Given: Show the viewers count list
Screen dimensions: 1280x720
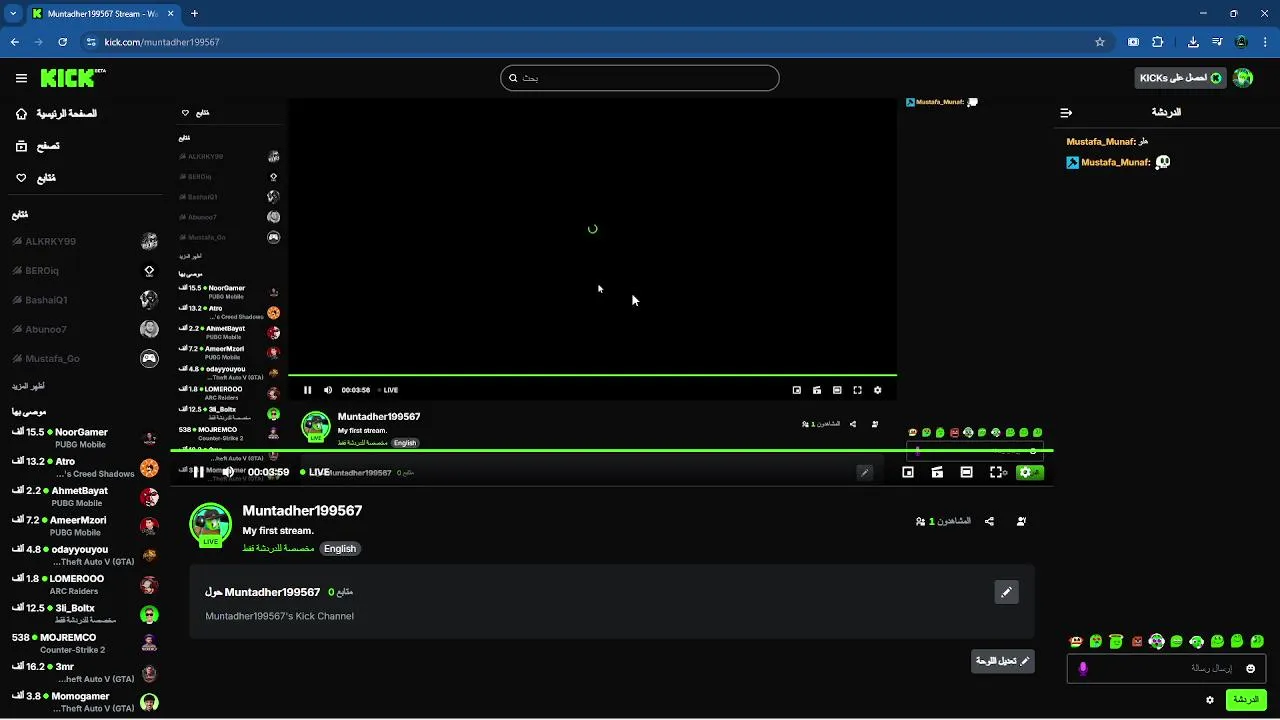Looking at the screenshot, I should click(x=944, y=521).
